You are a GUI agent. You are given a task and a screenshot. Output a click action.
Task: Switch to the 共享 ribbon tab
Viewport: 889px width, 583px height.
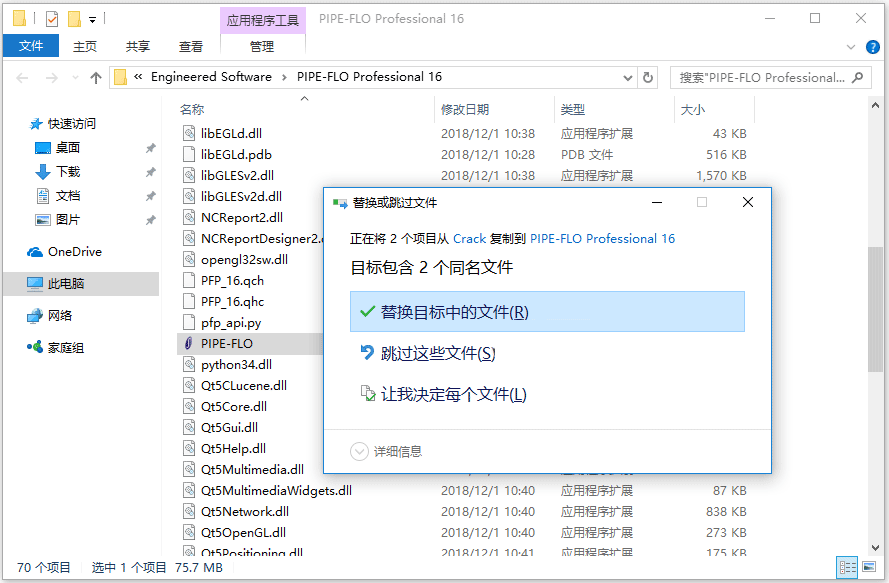138,47
